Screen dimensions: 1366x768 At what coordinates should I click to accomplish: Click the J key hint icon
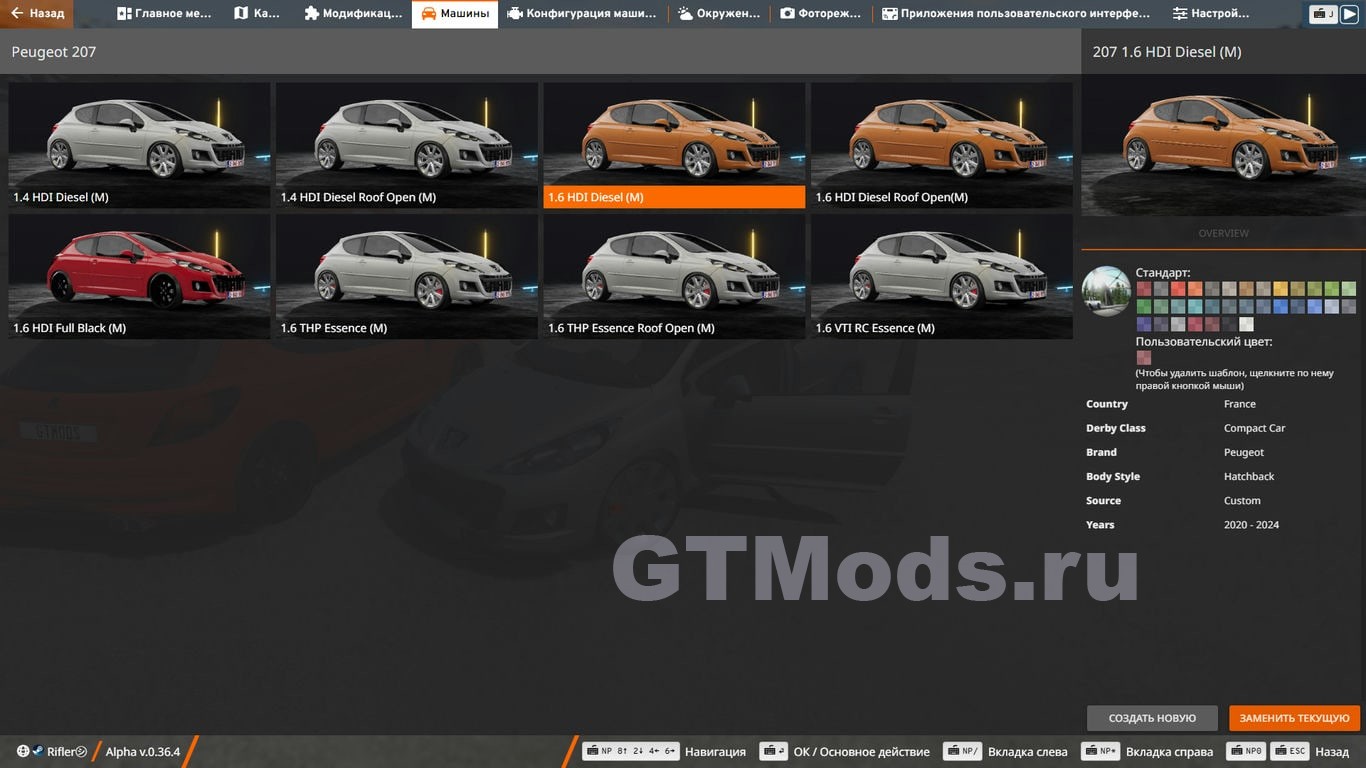click(1323, 14)
